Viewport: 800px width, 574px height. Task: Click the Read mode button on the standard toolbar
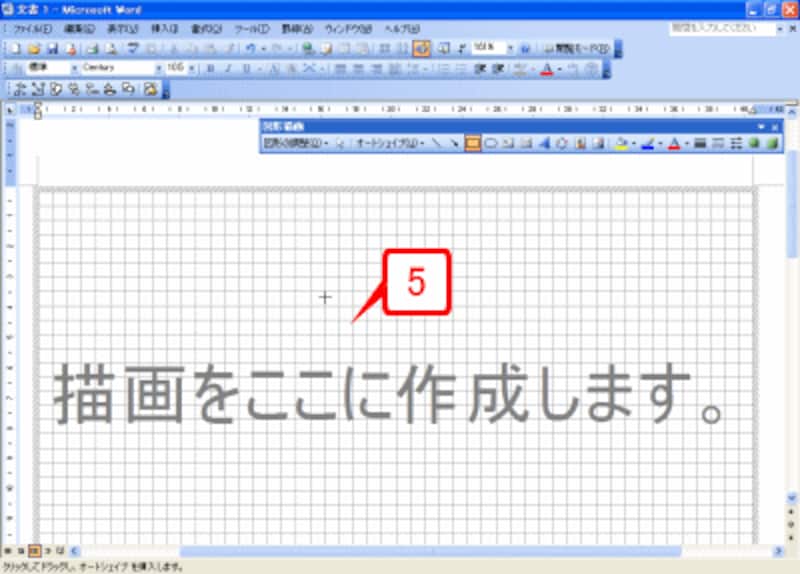(576, 49)
